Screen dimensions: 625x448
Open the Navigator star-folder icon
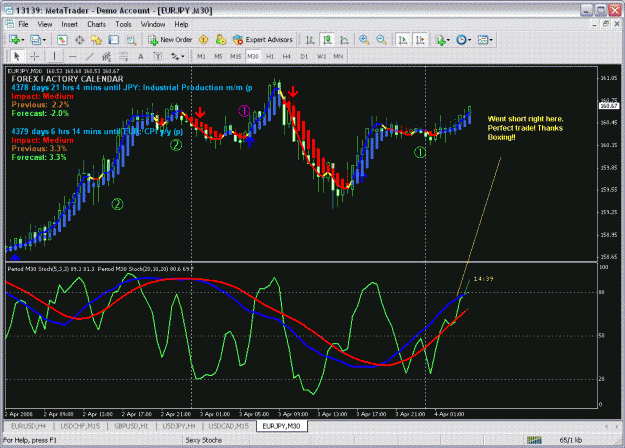(x=96, y=40)
